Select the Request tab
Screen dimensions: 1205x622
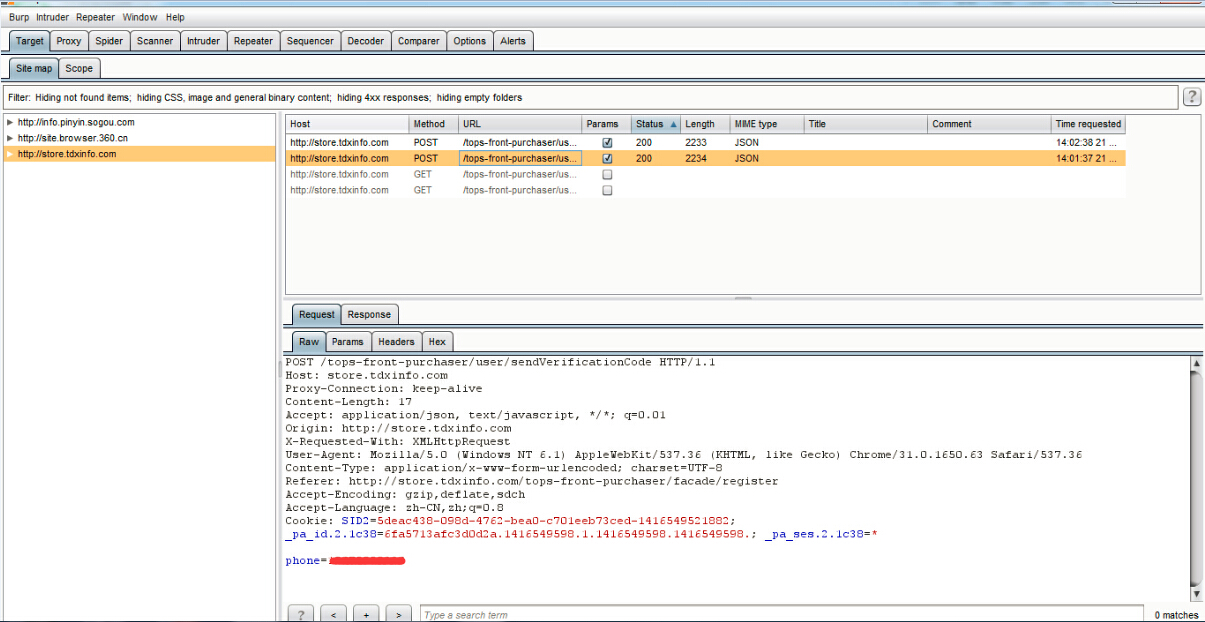(x=317, y=314)
